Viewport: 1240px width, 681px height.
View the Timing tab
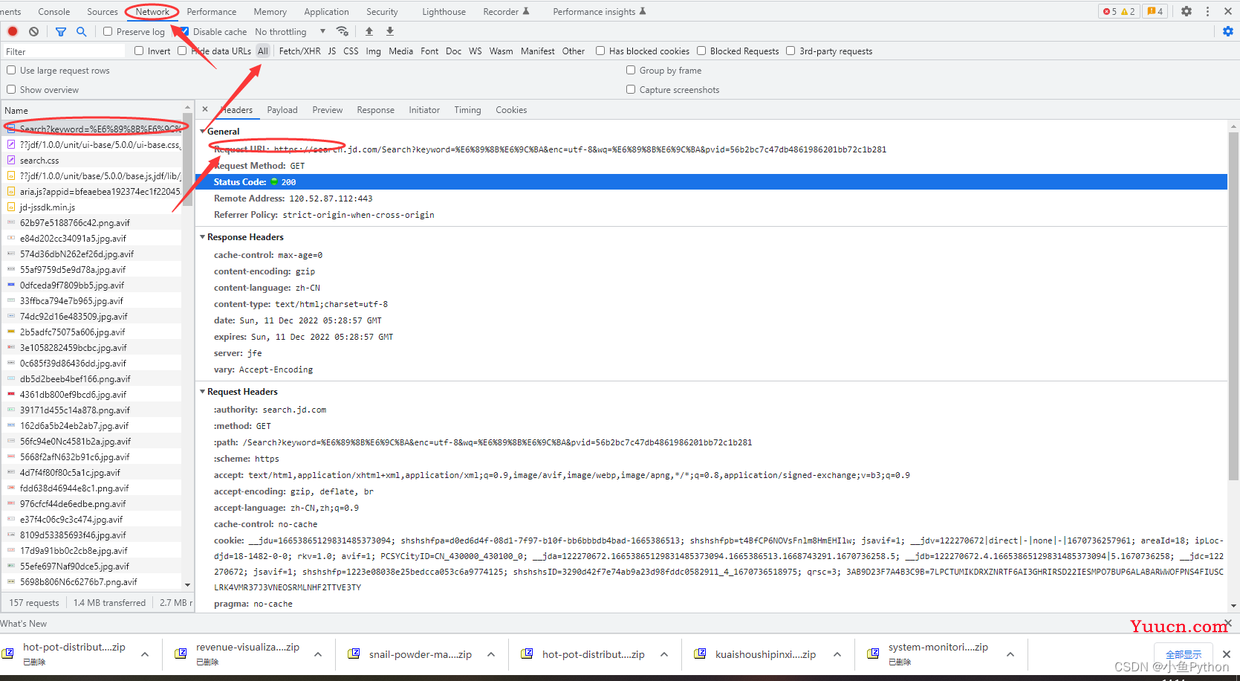(x=467, y=110)
